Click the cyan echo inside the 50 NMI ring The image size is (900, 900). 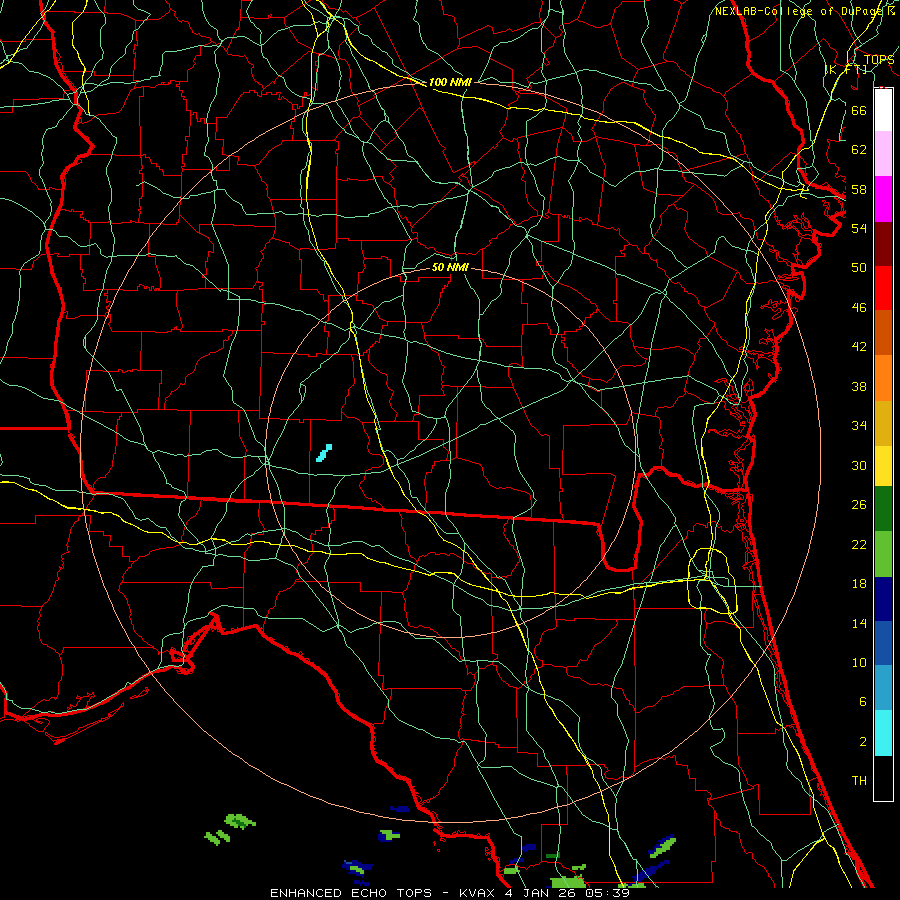(324, 453)
